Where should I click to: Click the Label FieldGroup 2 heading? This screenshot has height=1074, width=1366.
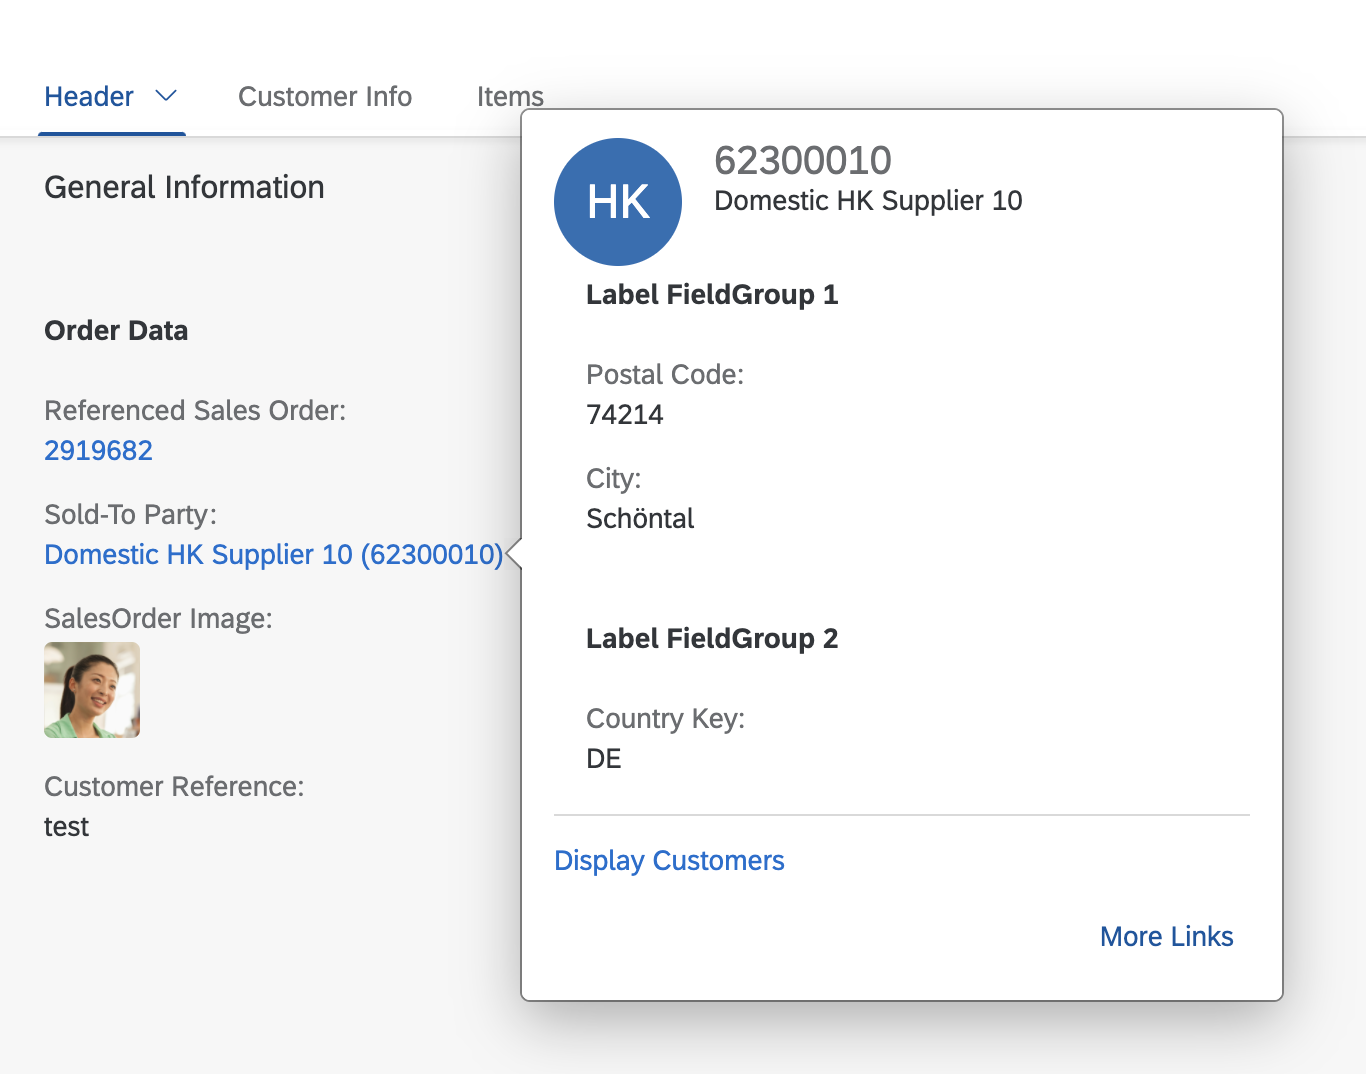click(712, 639)
